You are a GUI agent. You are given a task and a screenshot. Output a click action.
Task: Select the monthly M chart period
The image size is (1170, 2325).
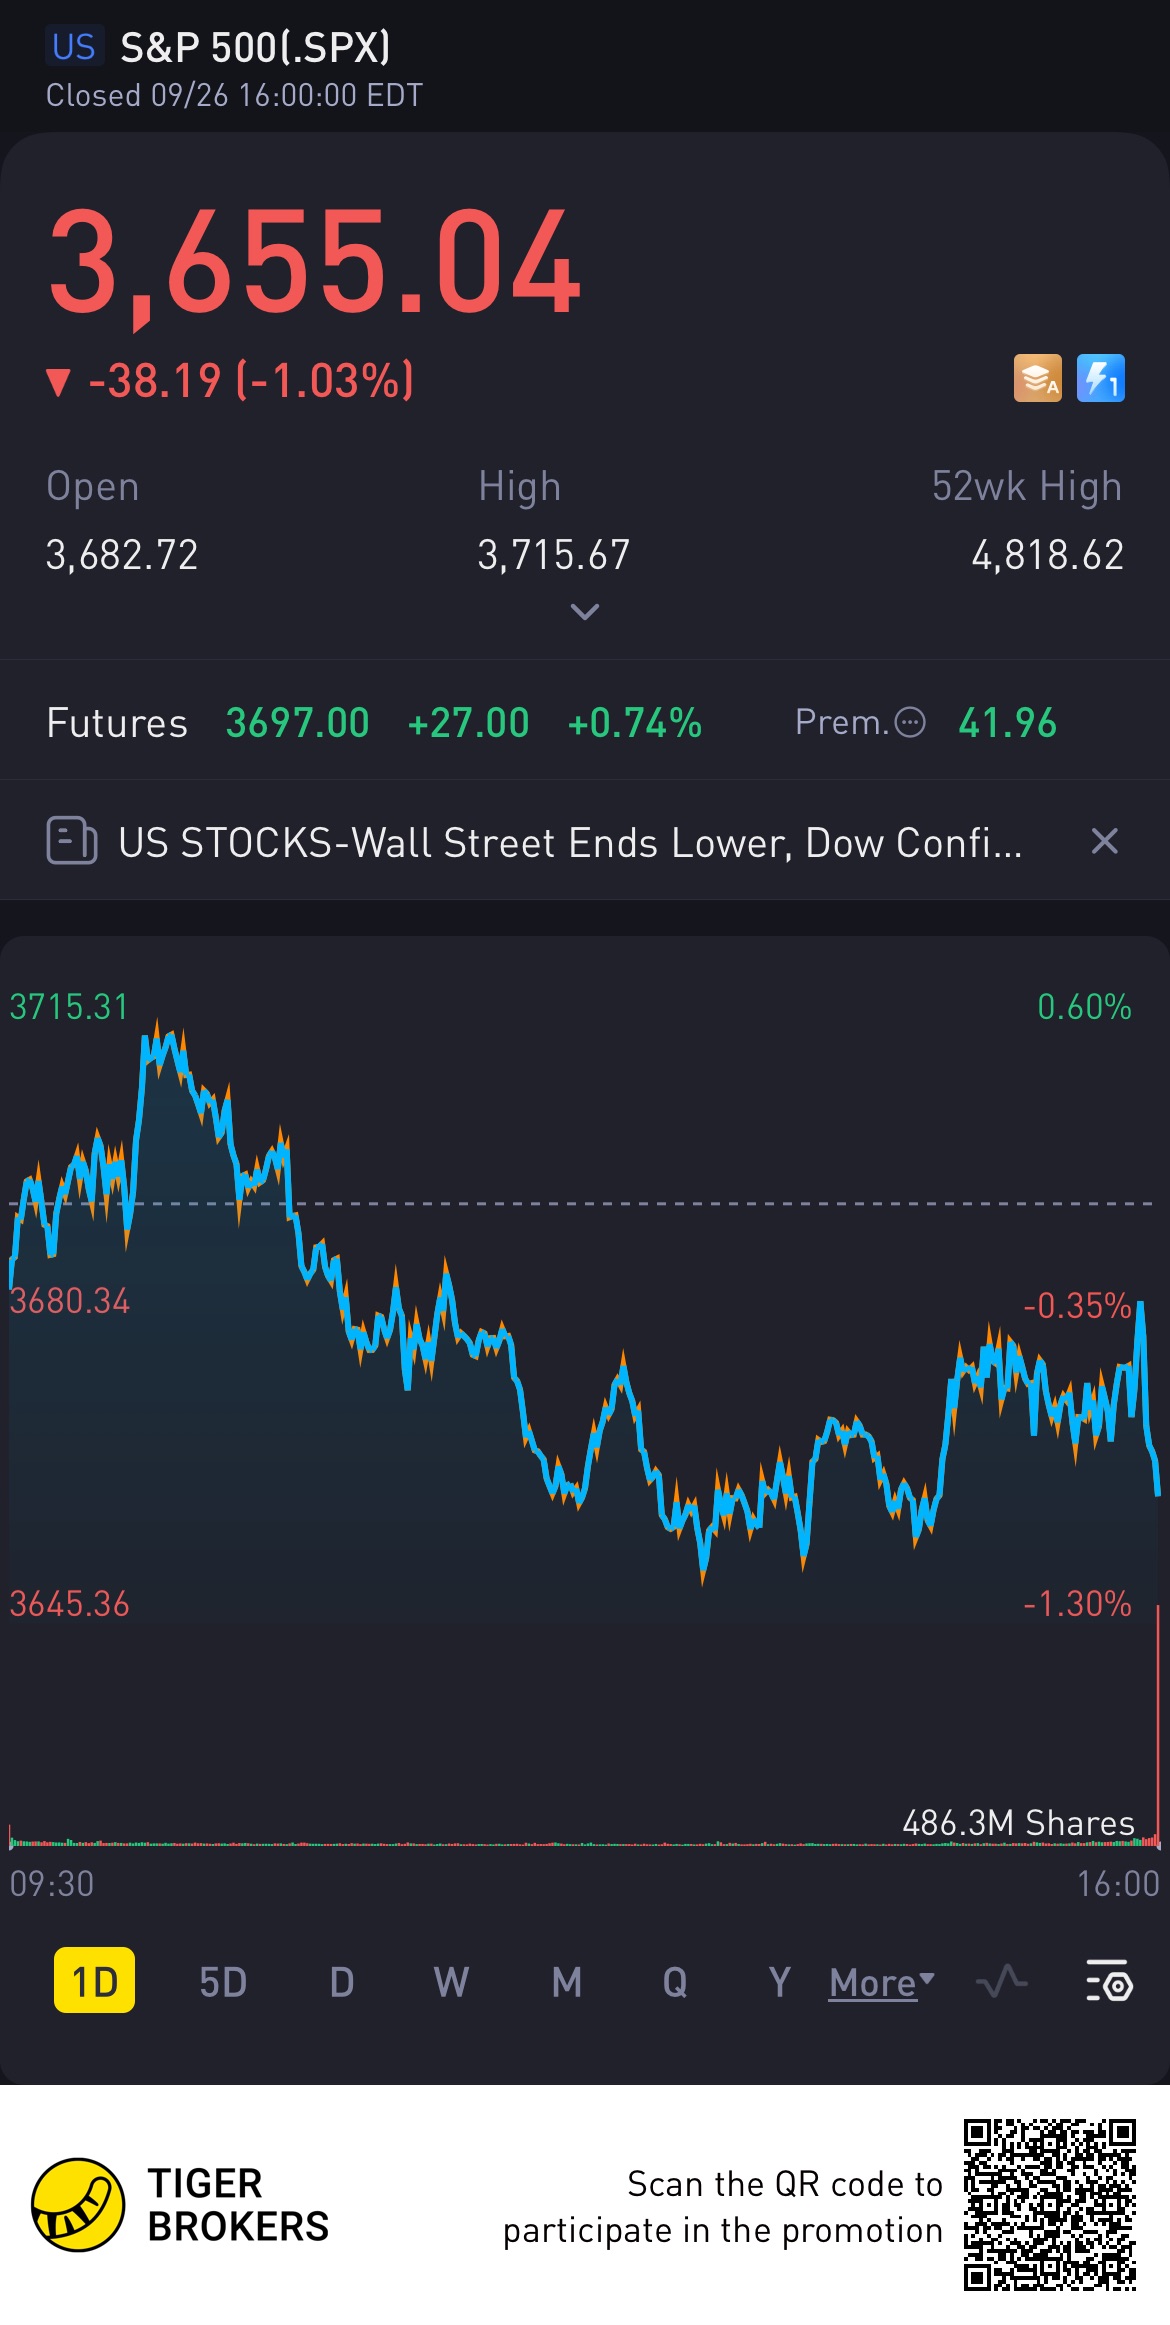(x=566, y=1982)
